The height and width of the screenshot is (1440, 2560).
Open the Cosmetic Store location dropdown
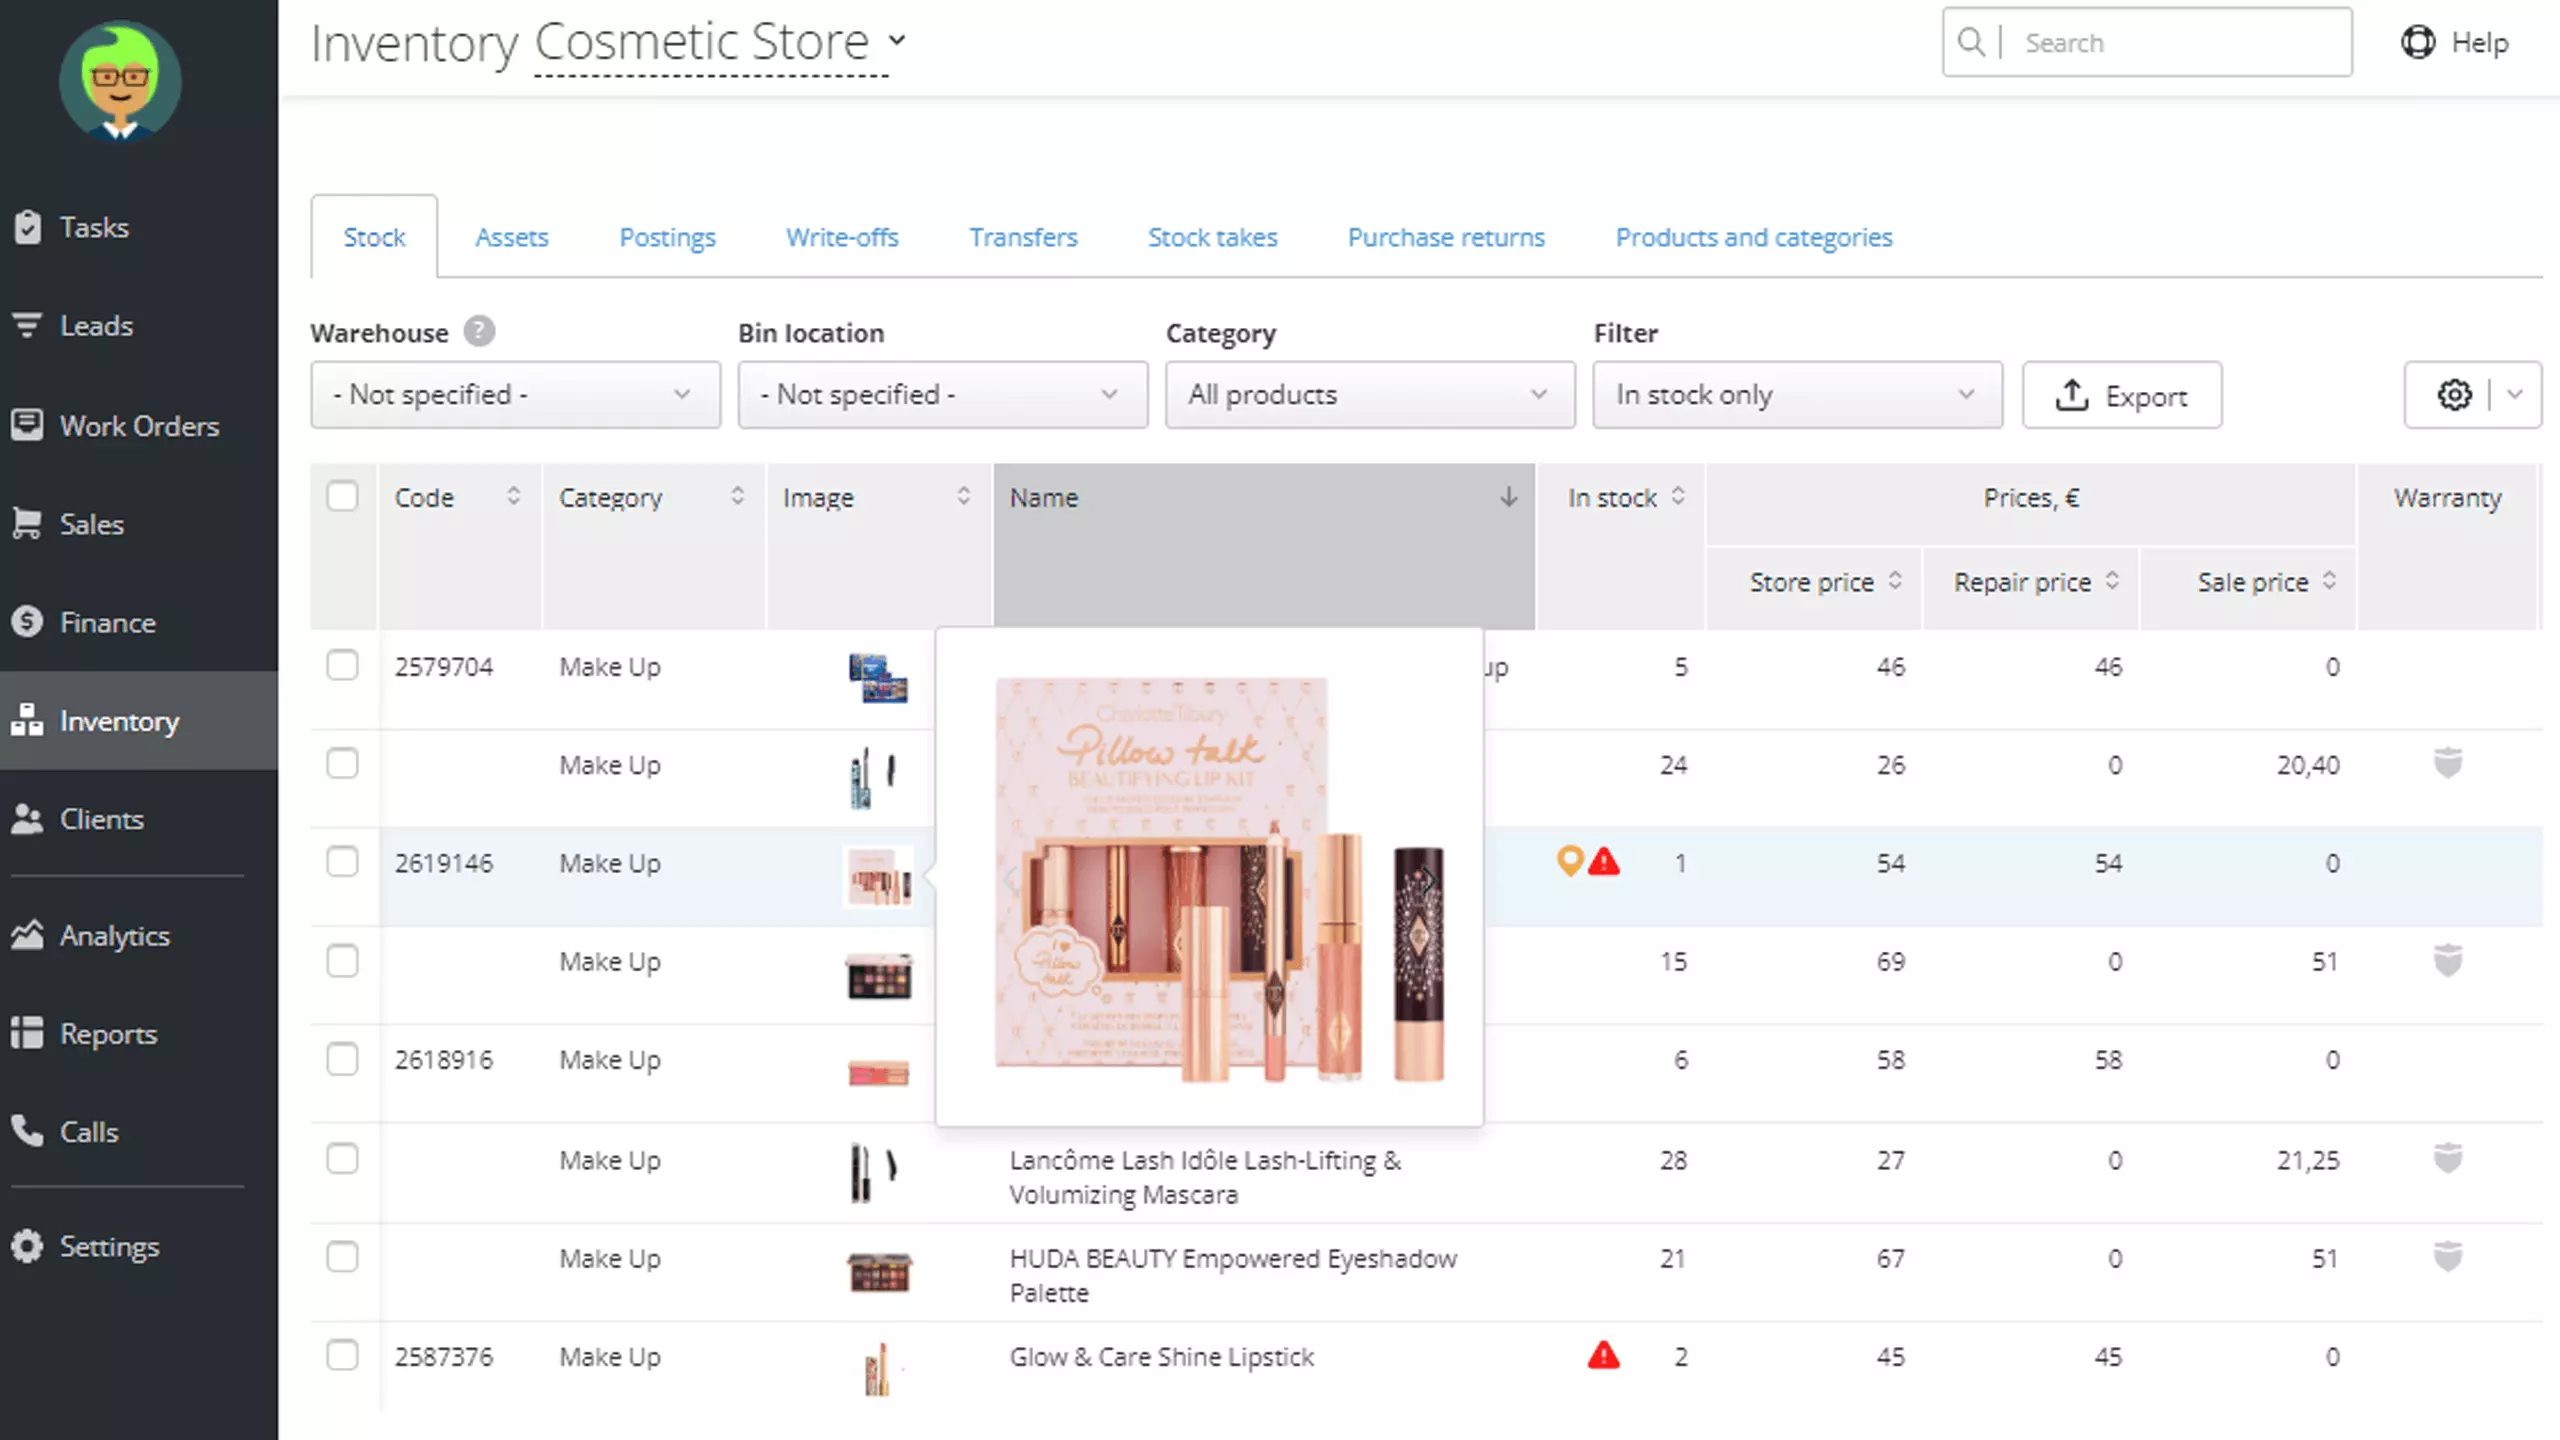pyautogui.click(x=720, y=42)
